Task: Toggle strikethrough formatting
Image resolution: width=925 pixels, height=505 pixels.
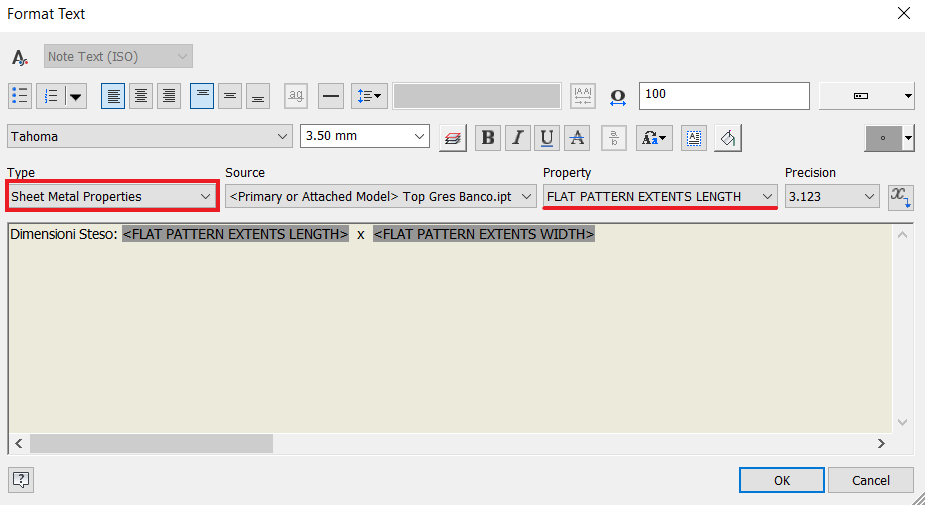Action: pyautogui.click(x=577, y=138)
